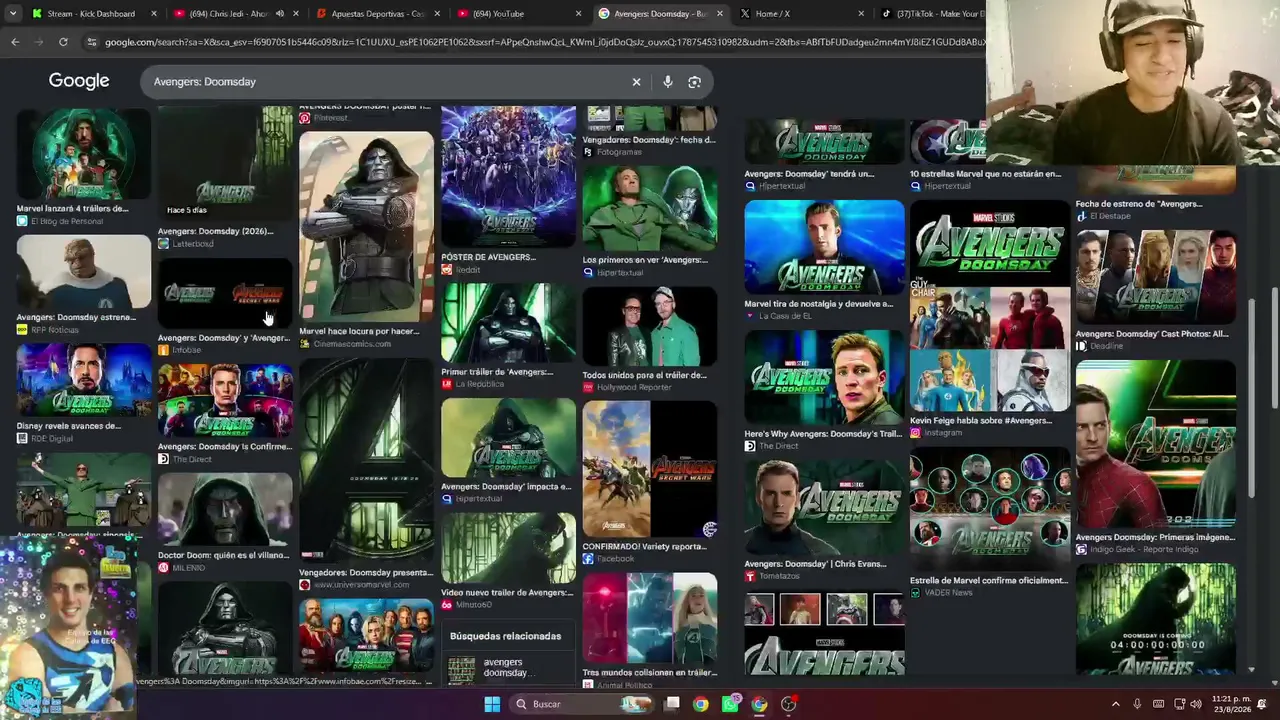Open the 'Vengadores: Doomsday presenta' poster image
The image size is (1280, 720).
tap(367, 461)
